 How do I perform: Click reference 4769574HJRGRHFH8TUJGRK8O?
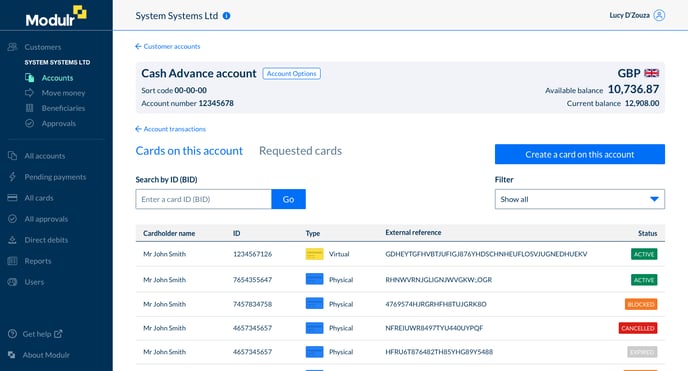pos(436,304)
